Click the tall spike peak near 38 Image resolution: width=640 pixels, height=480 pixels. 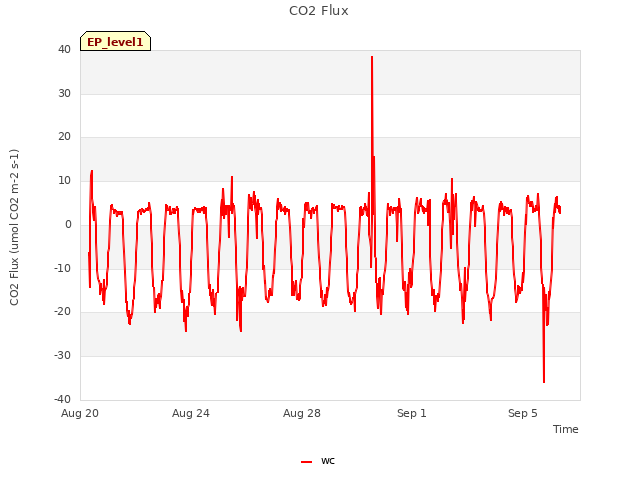click(372, 57)
